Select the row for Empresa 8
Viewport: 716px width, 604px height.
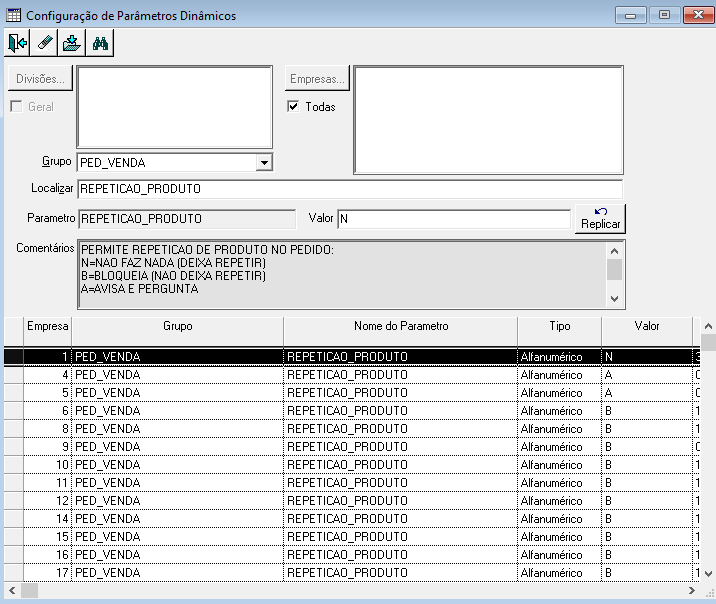click(x=352, y=429)
